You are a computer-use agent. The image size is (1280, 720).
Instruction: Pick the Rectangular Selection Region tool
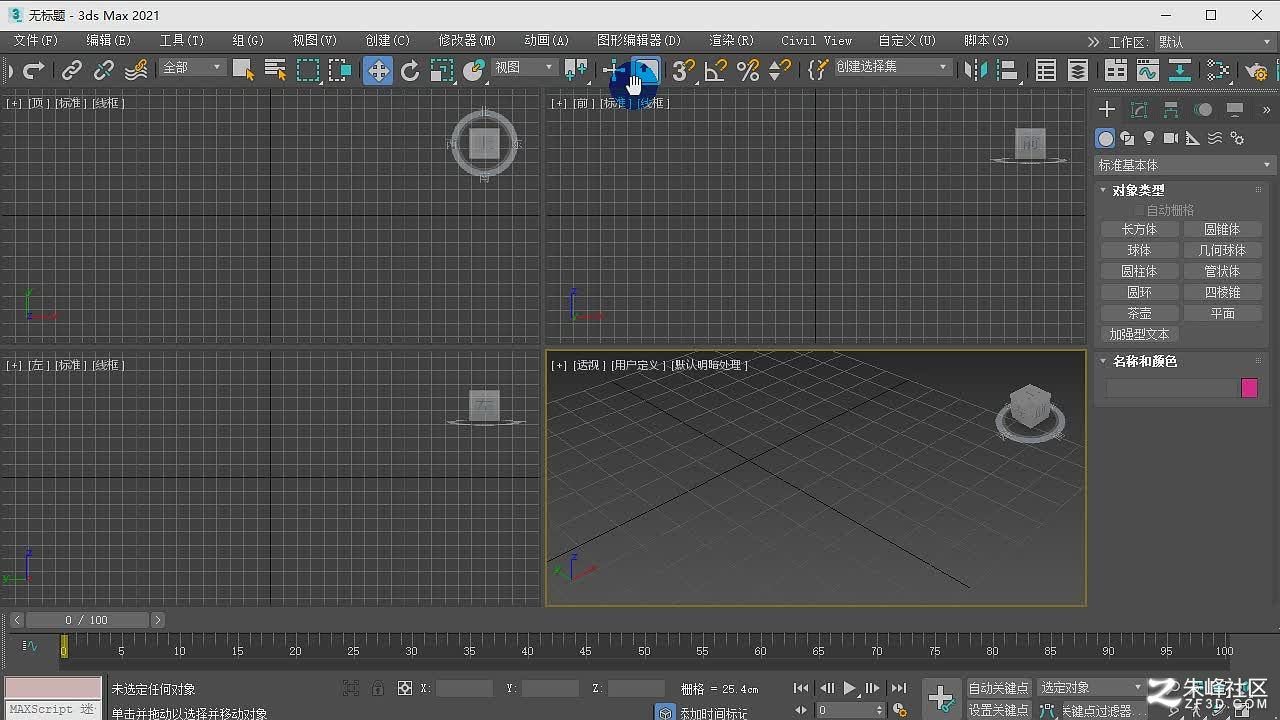click(308, 70)
